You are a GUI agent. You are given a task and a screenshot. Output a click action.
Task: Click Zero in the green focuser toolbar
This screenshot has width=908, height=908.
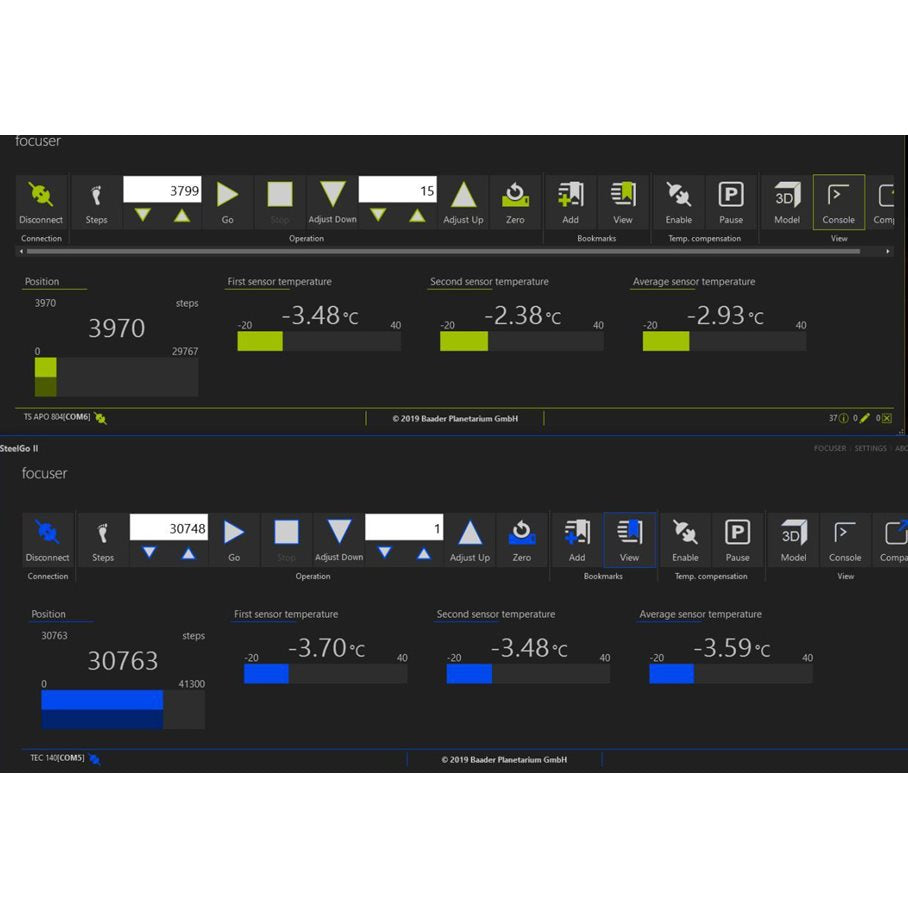coord(515,202)
